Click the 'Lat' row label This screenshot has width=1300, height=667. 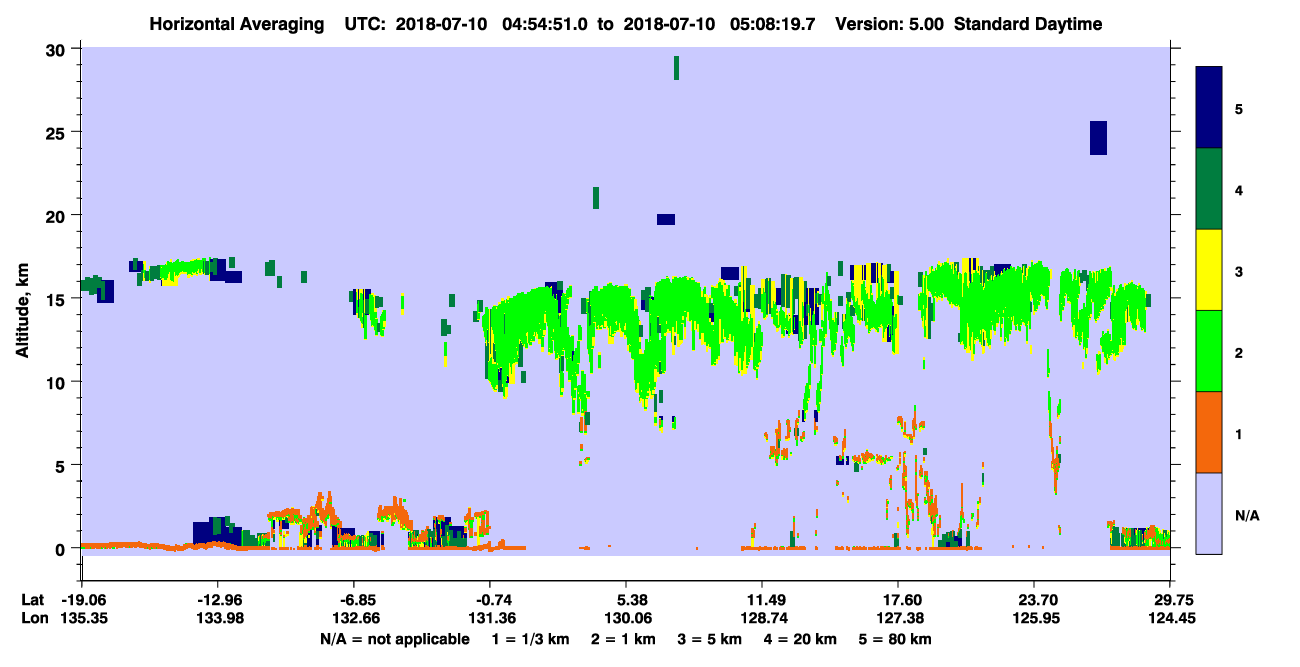tap(32, 600)
